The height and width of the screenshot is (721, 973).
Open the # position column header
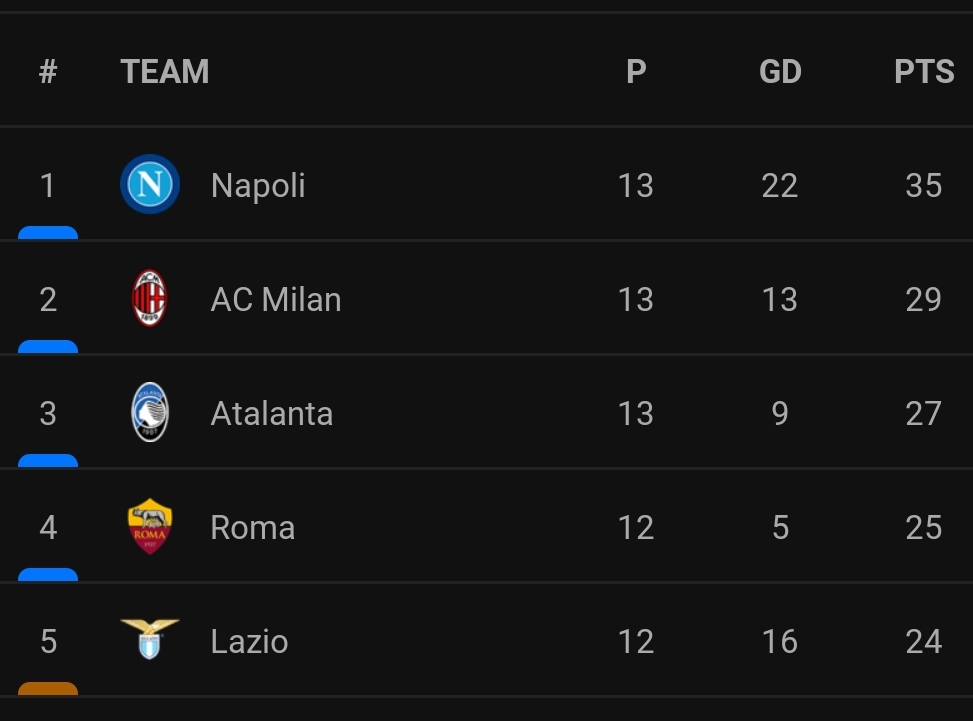click(48, 70)
